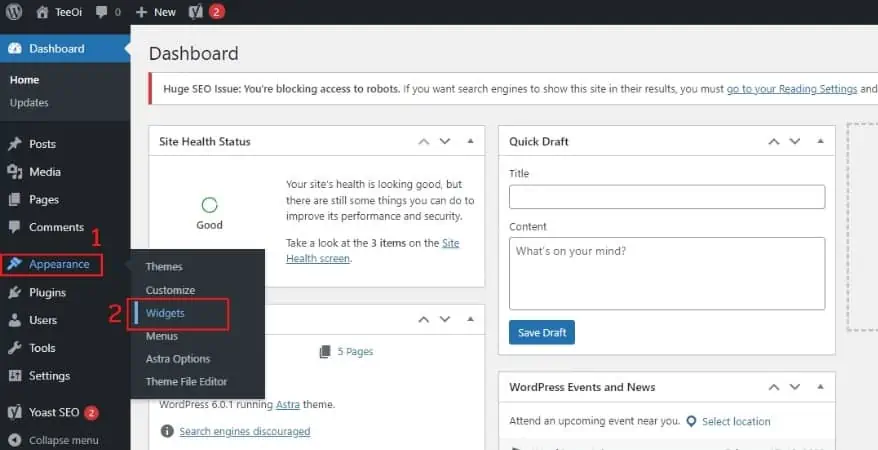Click the Quick Draft Title field

coord(667,197)
